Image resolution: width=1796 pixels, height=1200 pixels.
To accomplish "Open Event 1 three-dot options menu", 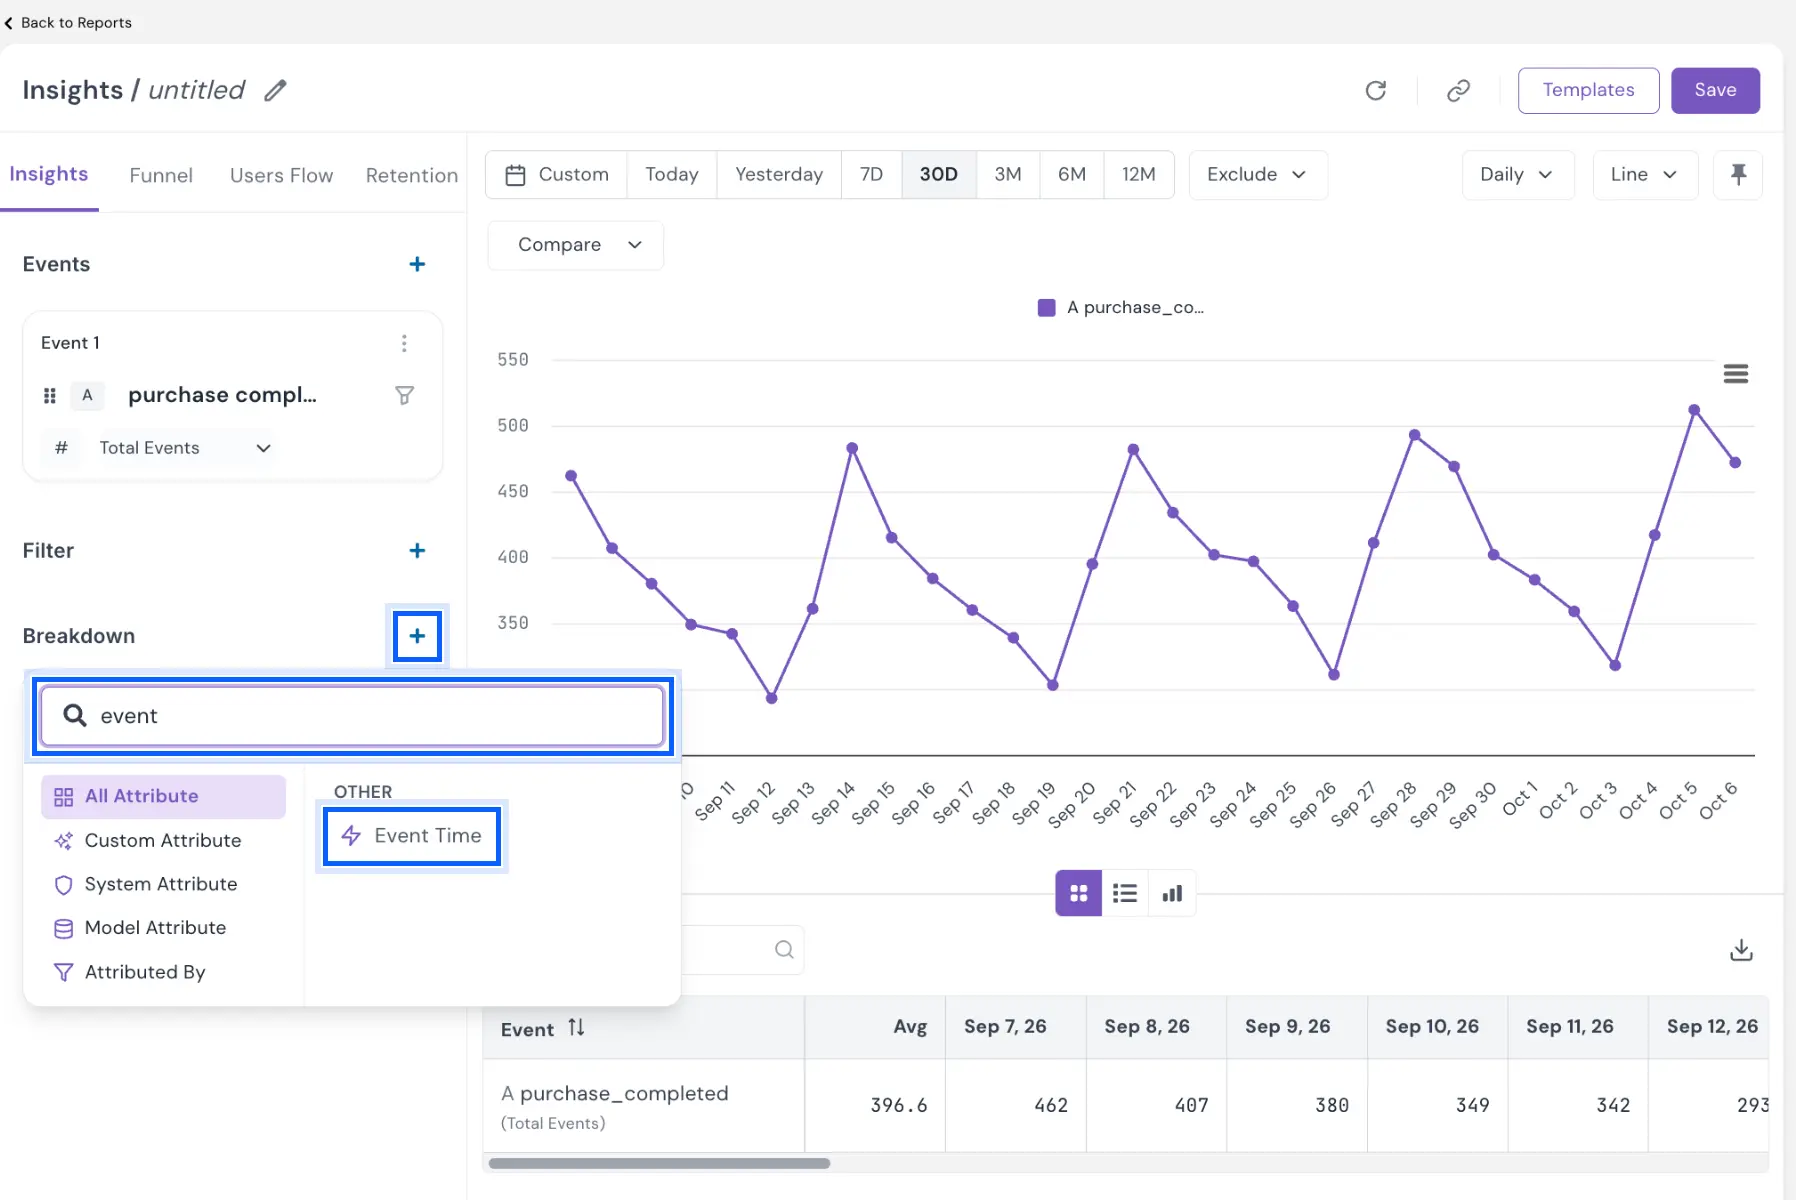I will (x=404, y=343).
